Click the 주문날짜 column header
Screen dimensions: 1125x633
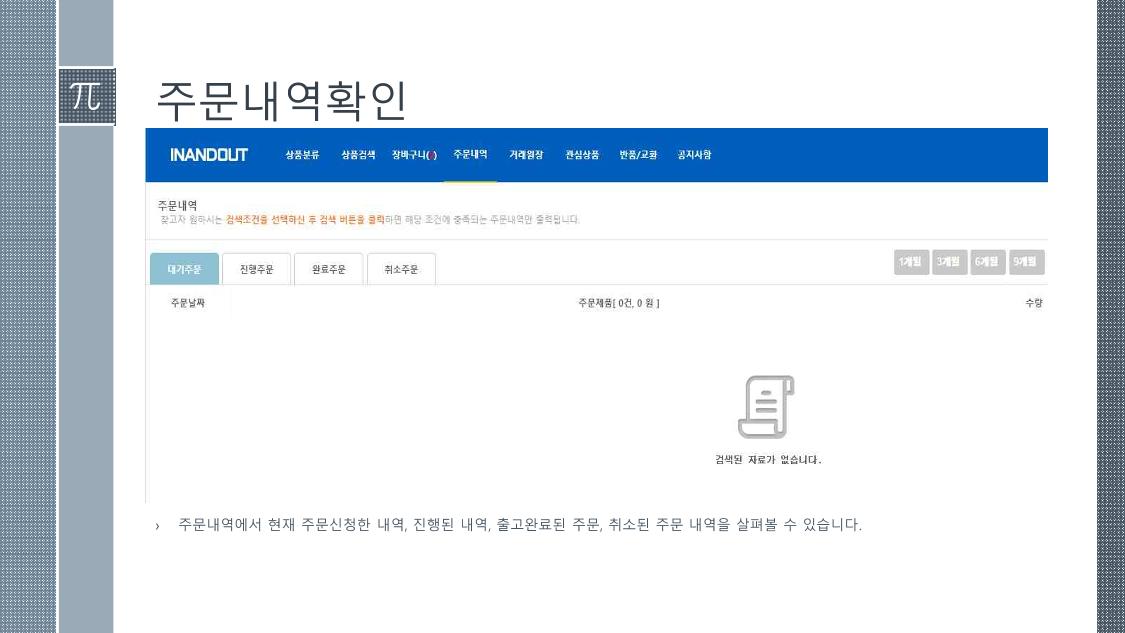tap(188, 303)
